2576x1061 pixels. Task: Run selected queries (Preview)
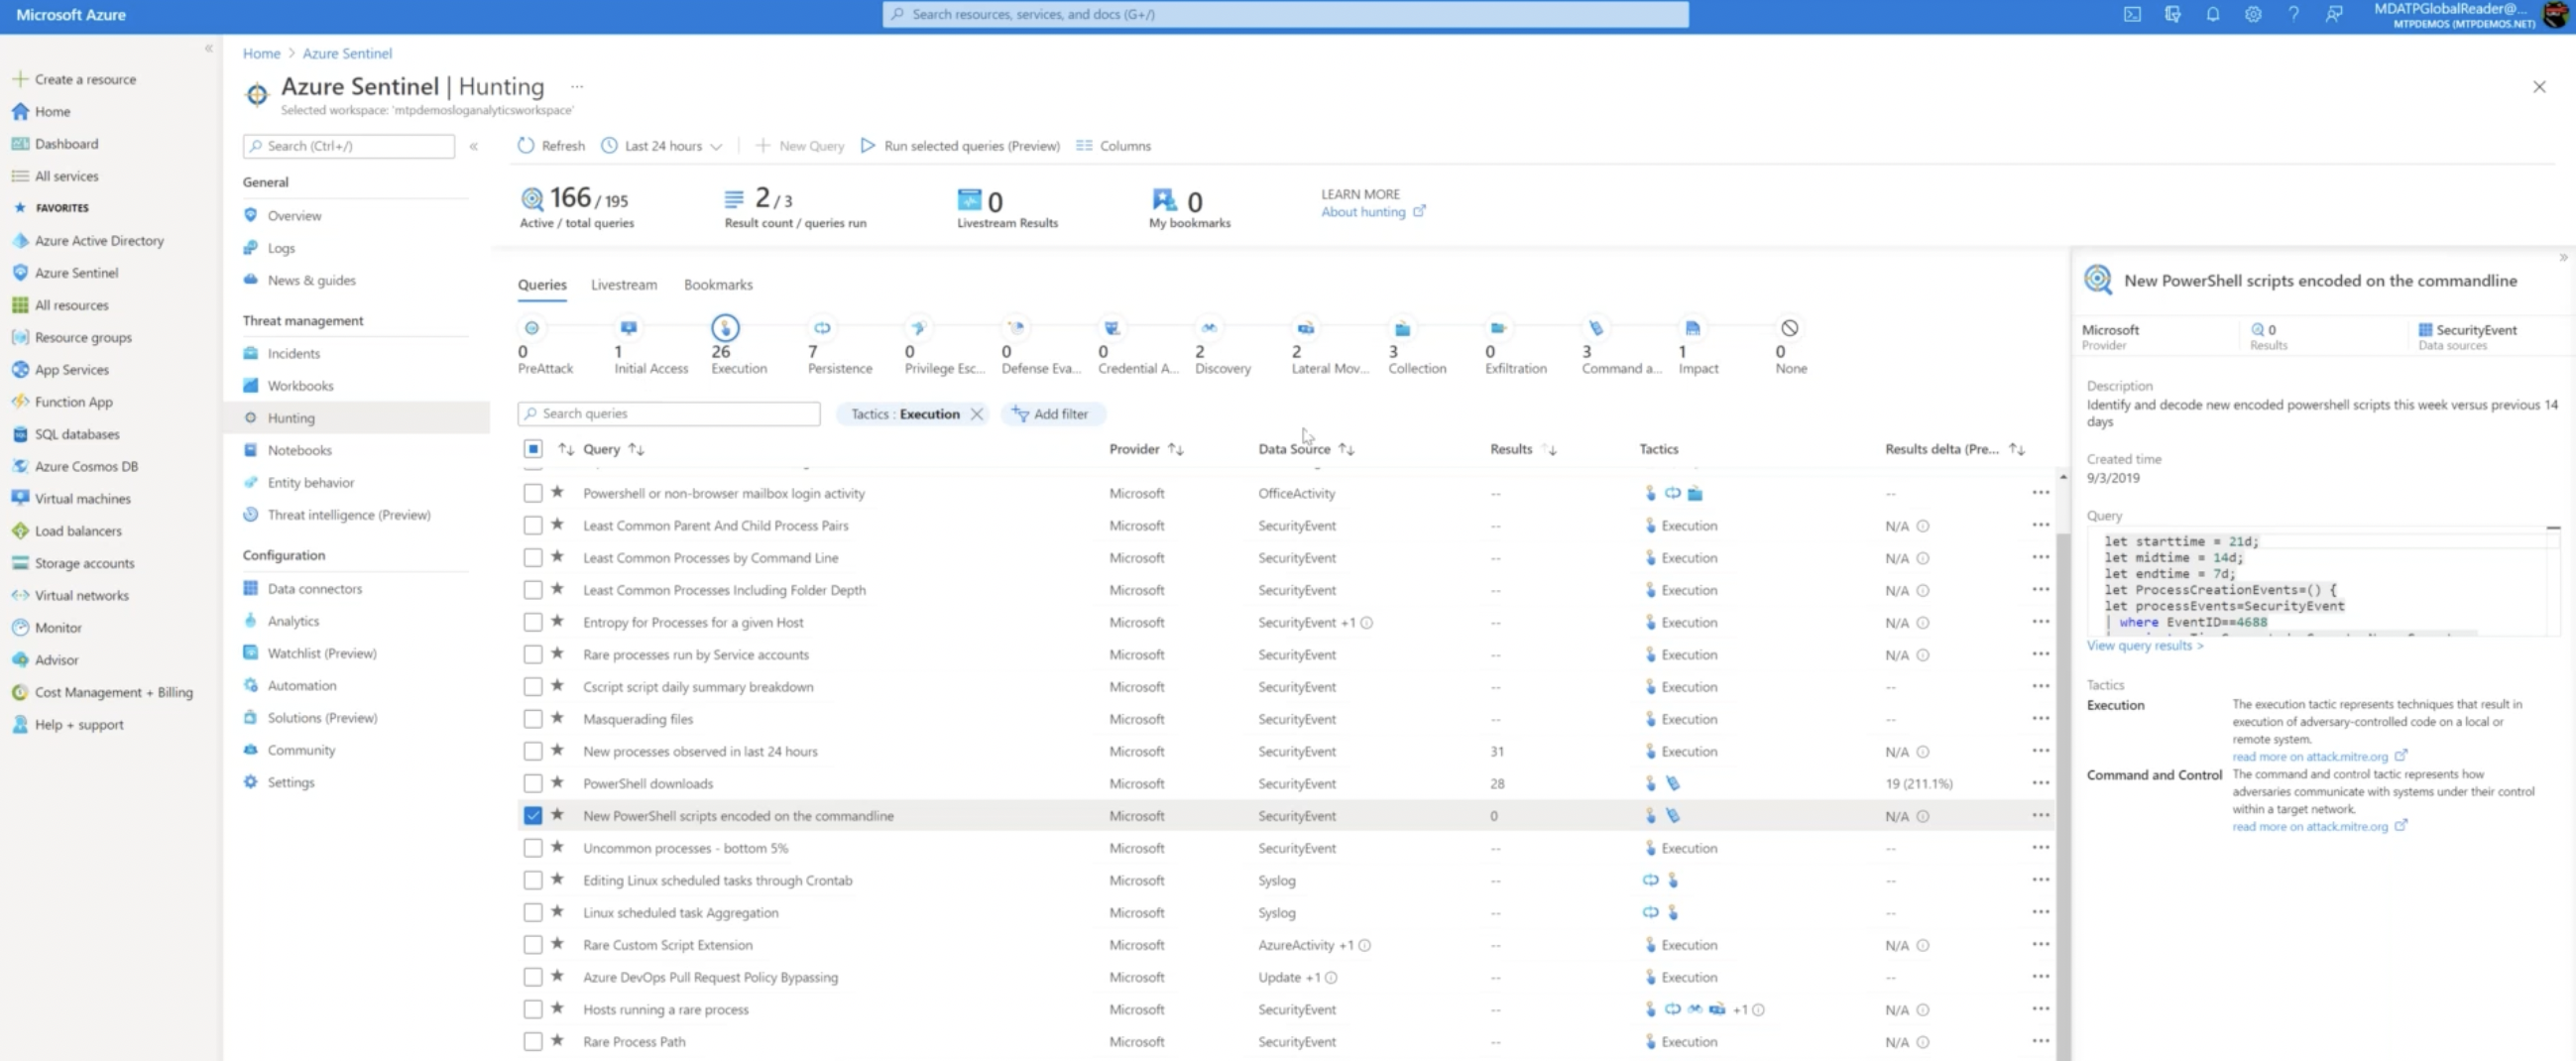(960, 146)
